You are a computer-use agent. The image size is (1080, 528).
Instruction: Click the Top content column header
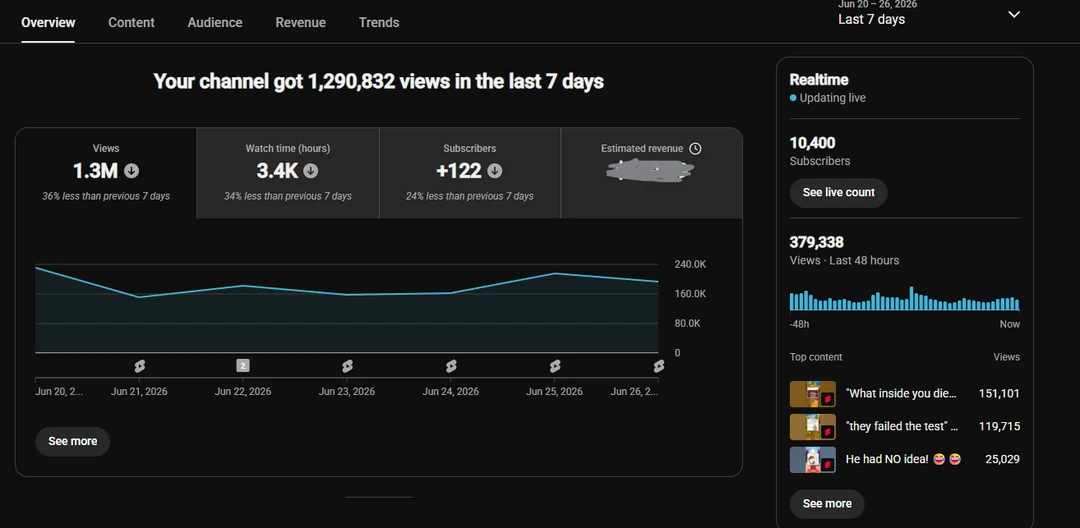816,357
